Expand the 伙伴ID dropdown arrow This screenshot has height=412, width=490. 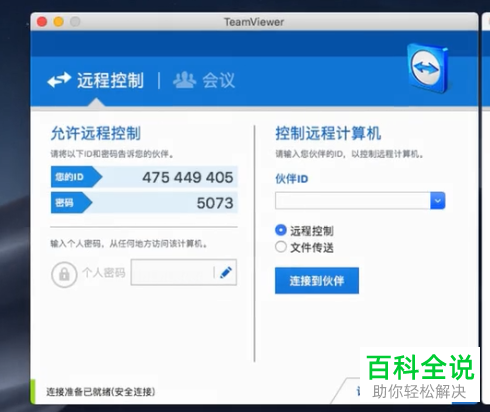click(438, 201)
